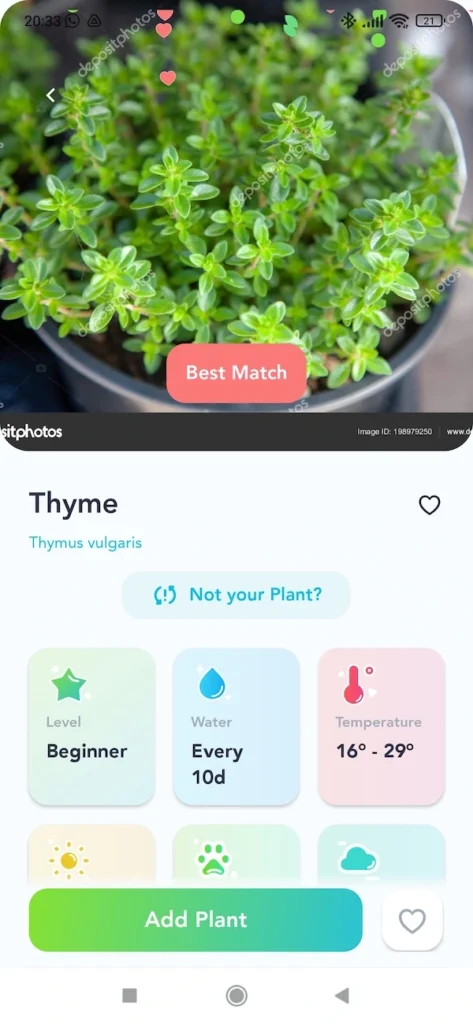
Task: Open the Level Beginner card
Action: [x=91, y=726]
